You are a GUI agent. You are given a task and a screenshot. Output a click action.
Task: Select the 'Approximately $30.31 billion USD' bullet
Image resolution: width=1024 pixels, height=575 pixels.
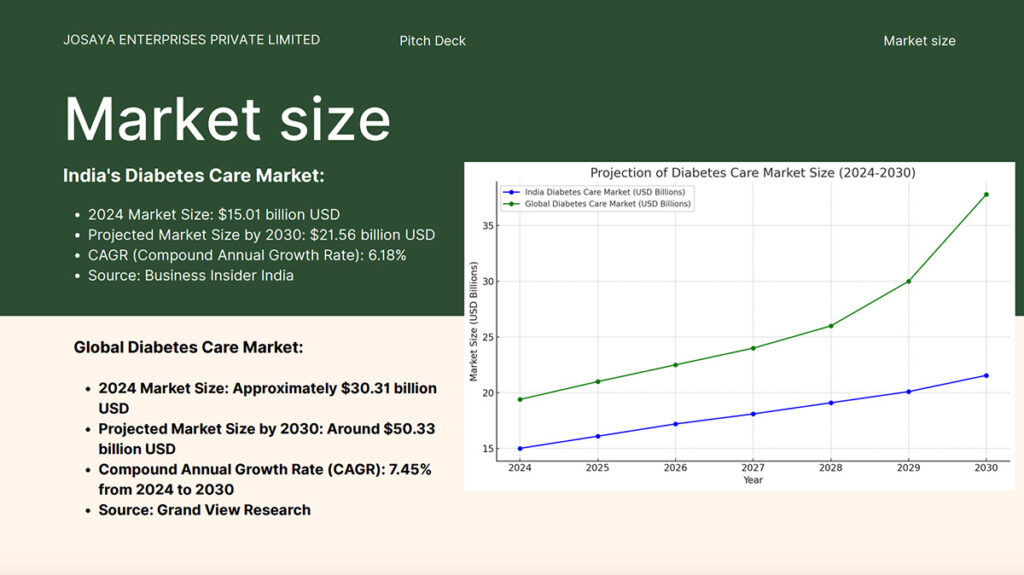click(x=267, y=398)
